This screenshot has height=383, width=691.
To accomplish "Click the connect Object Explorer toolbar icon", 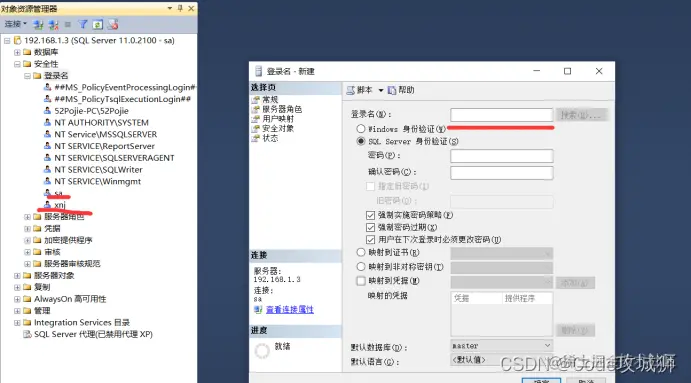I will 38,25.
